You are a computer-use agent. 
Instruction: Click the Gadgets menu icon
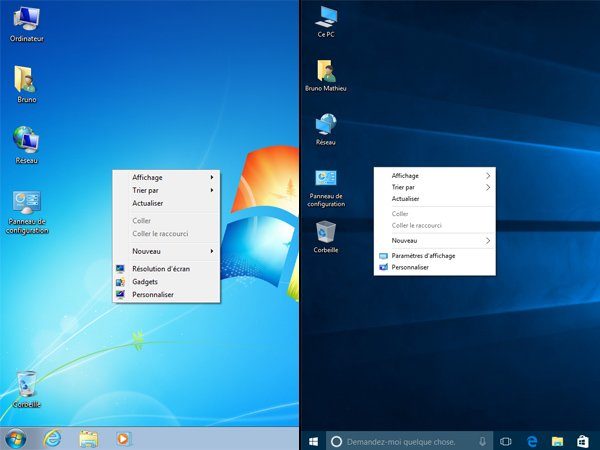(x=120, y=282)
